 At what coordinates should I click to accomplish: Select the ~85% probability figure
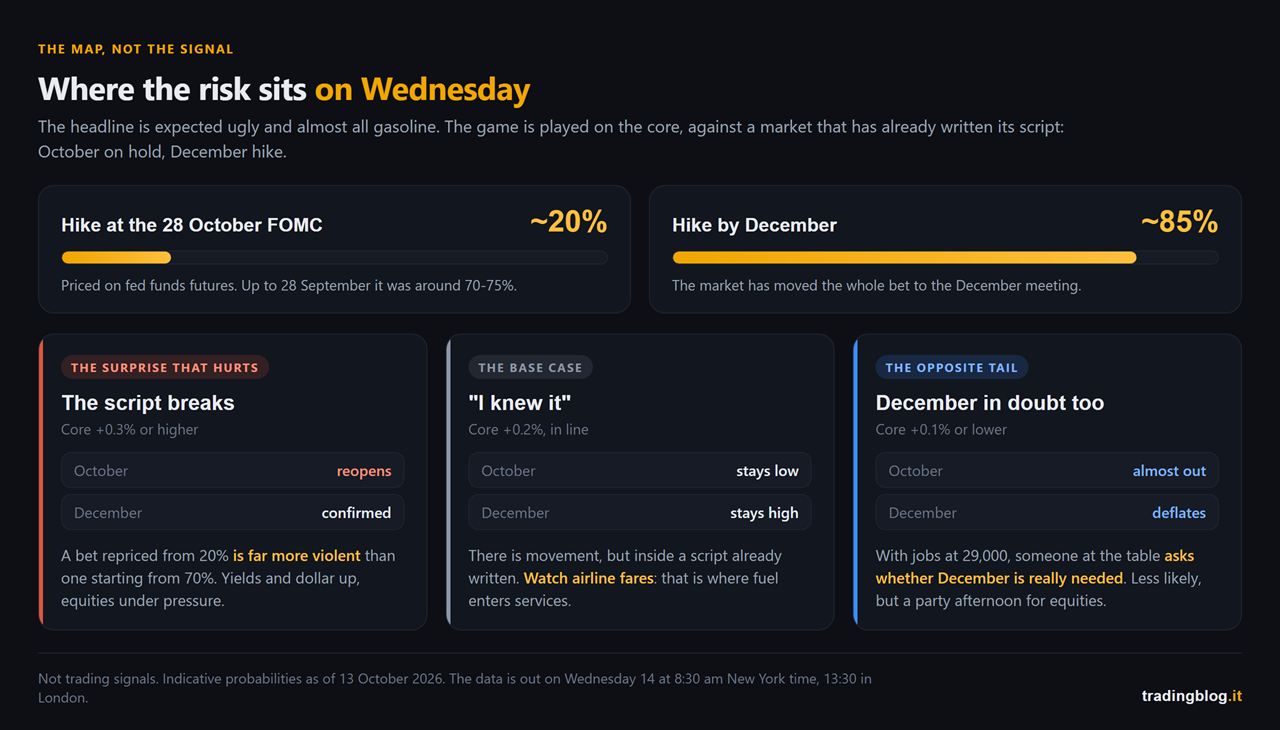pyautogui.click(x=1179, y=222)
